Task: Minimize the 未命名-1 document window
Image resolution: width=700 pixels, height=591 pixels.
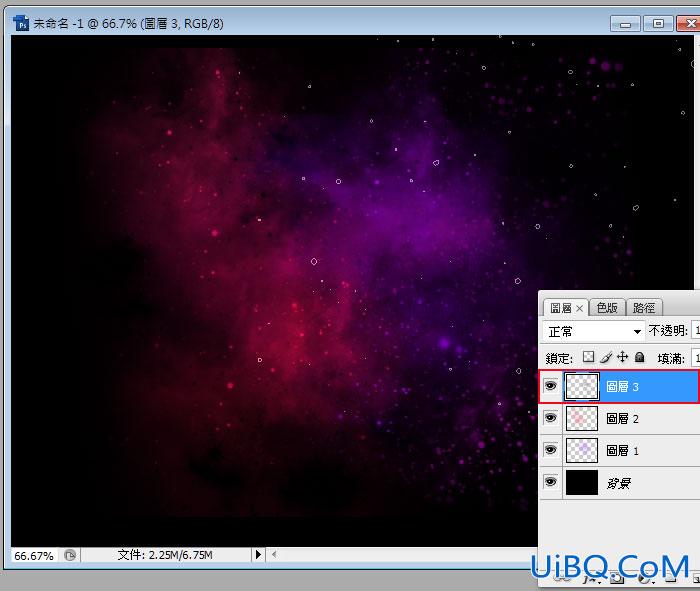Action: coord(625,24)
